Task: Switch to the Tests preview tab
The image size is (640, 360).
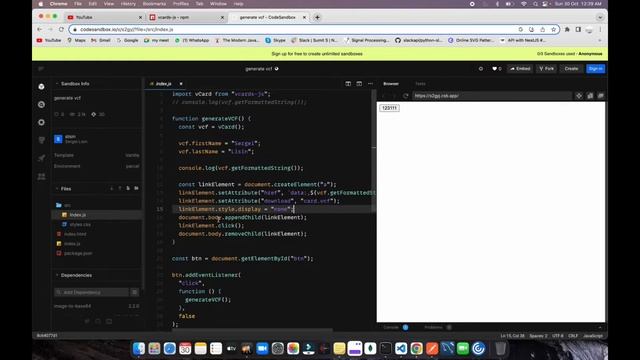Action: (x=420, y=84)
